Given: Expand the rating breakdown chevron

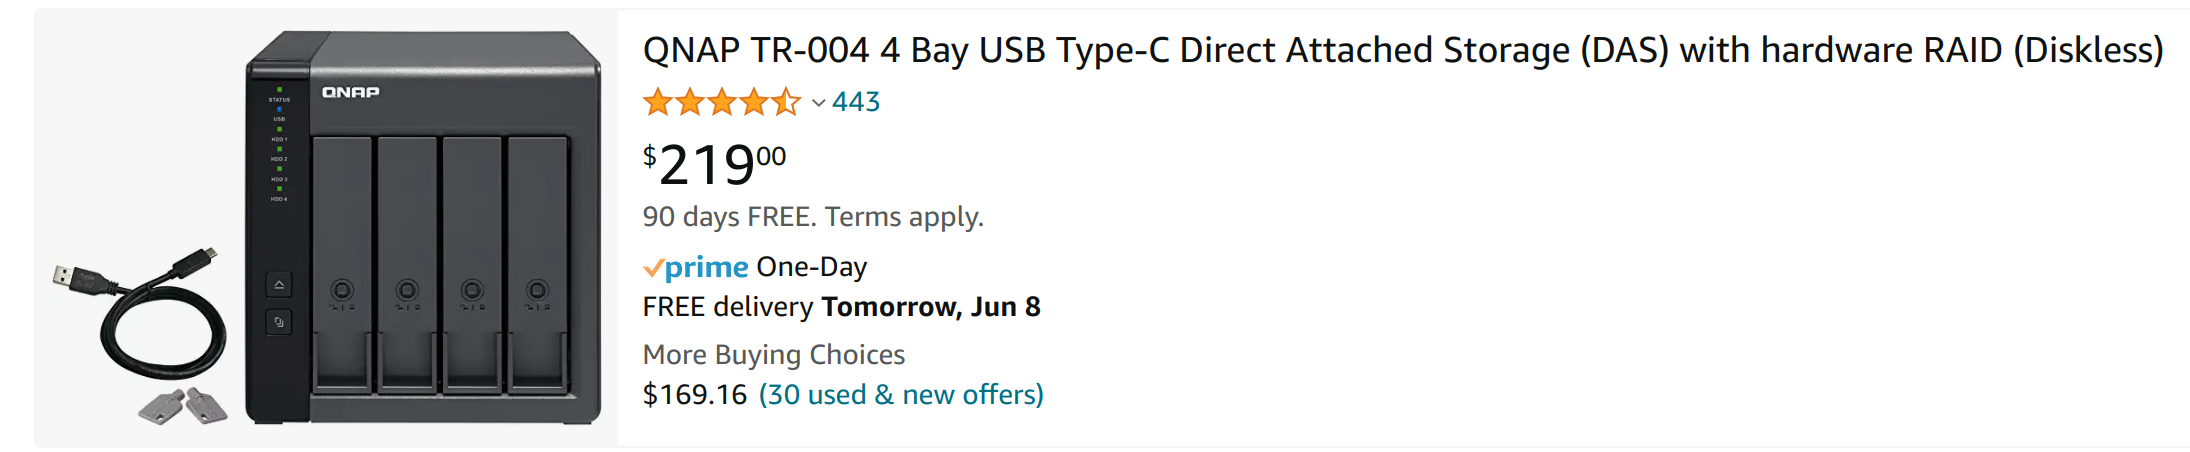Looking at the screenshot, I should [x=818, y=102].
